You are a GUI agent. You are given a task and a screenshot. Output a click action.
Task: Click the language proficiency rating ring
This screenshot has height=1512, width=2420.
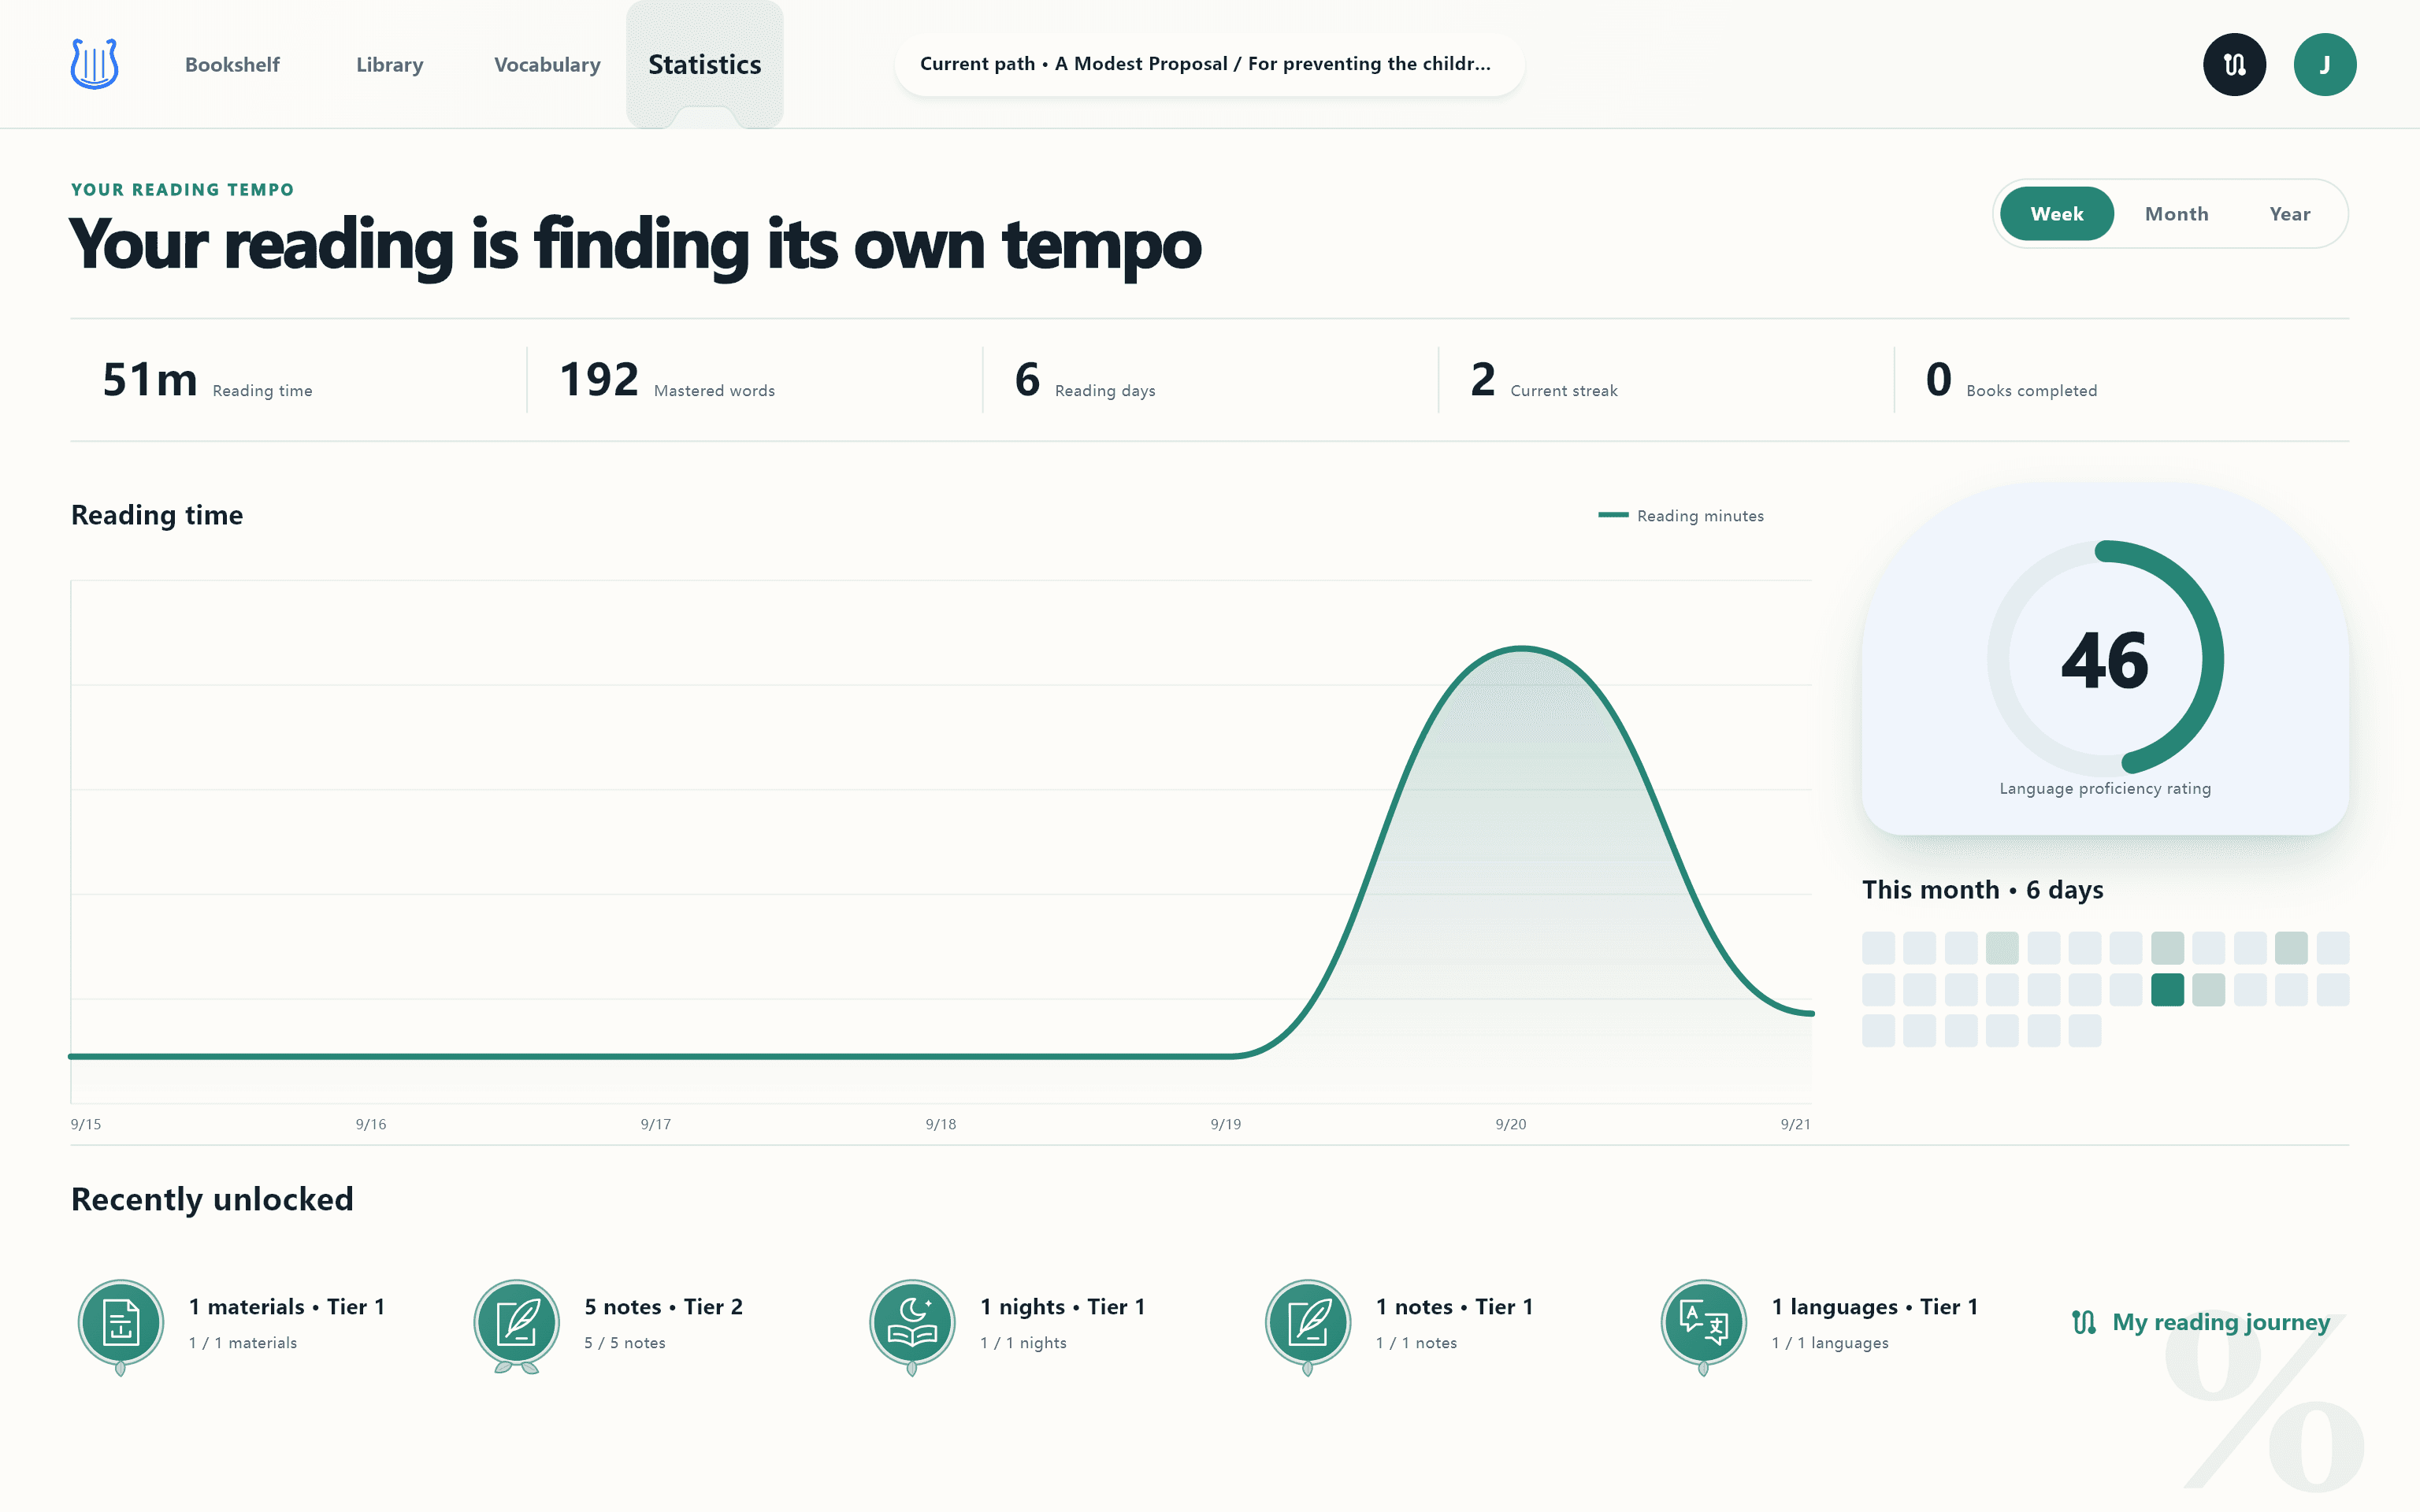(2105, 658)
